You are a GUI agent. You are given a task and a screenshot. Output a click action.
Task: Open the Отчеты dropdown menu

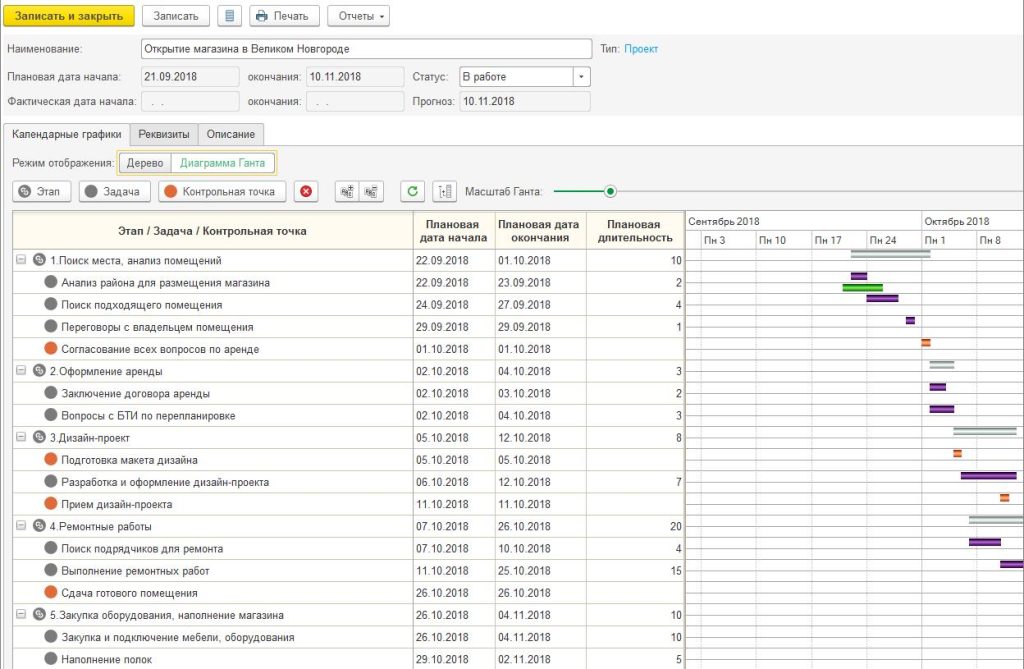pyautogui.click(x=361, y=16)
